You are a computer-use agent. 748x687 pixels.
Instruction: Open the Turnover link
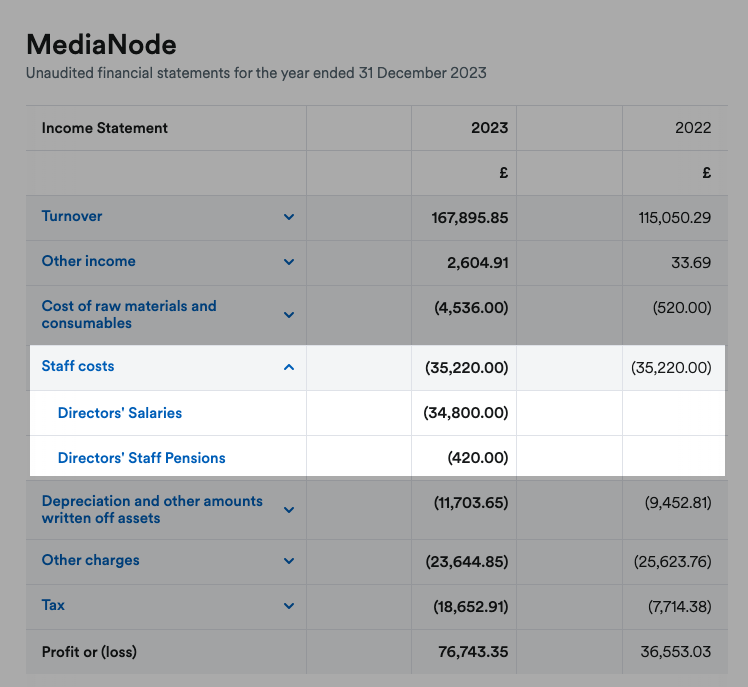pyautogui.click(x=72, y=216)
